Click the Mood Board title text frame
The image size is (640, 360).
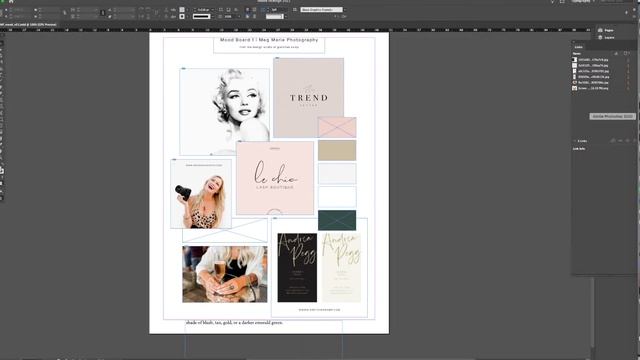(x=269, y=44)
